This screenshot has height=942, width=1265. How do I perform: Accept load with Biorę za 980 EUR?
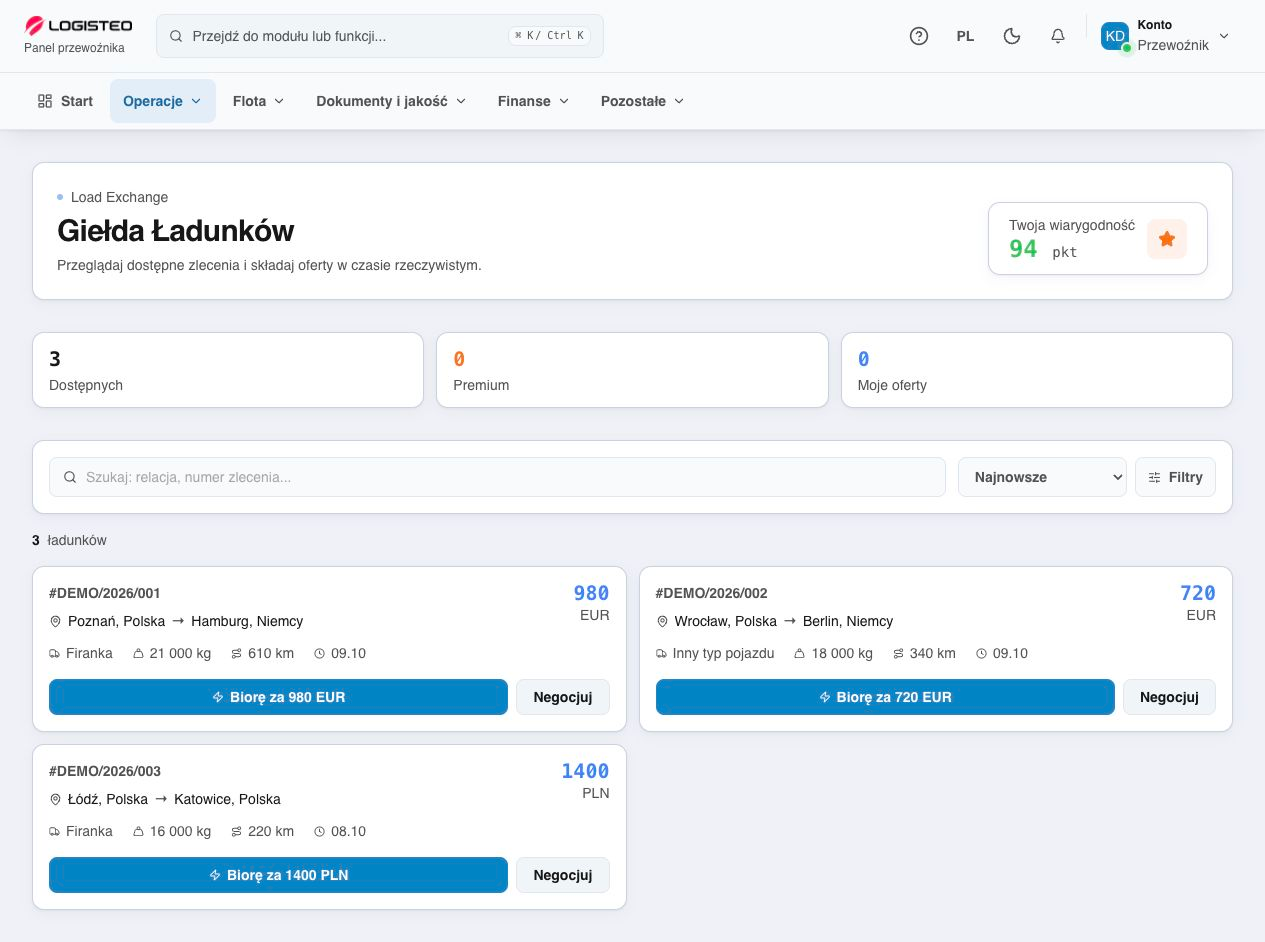click(x=278, y=697)
